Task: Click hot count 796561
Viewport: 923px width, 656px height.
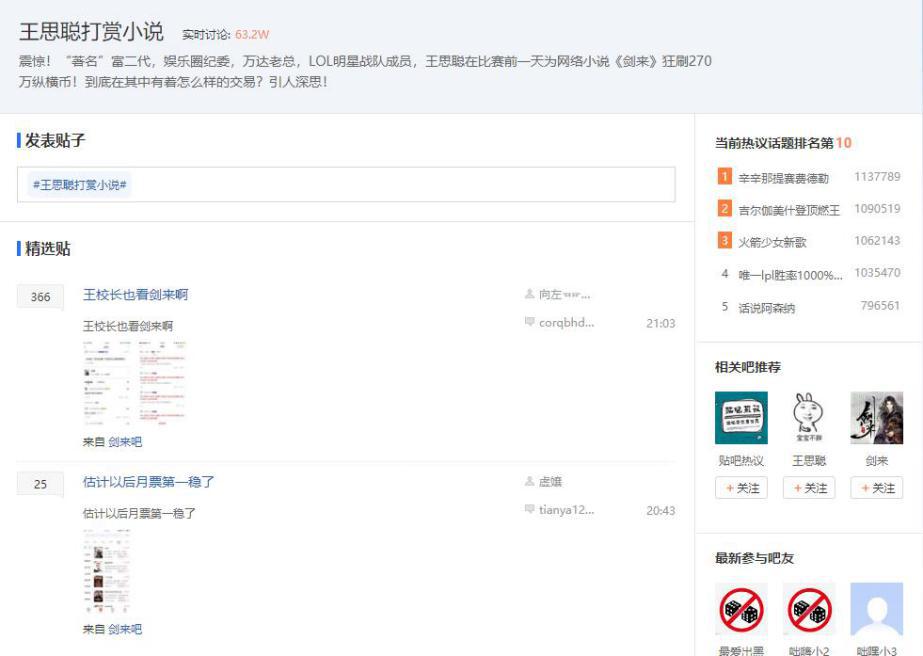Action: click(880, 306)
